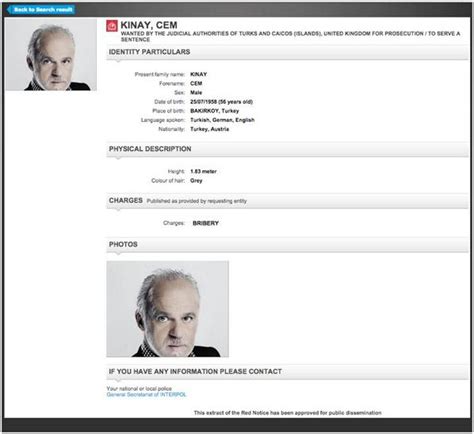This screenshot has width=474, height=434.
Task: Enlarge the photo under the PHOTOS section
Action: (x=168, y=309)
